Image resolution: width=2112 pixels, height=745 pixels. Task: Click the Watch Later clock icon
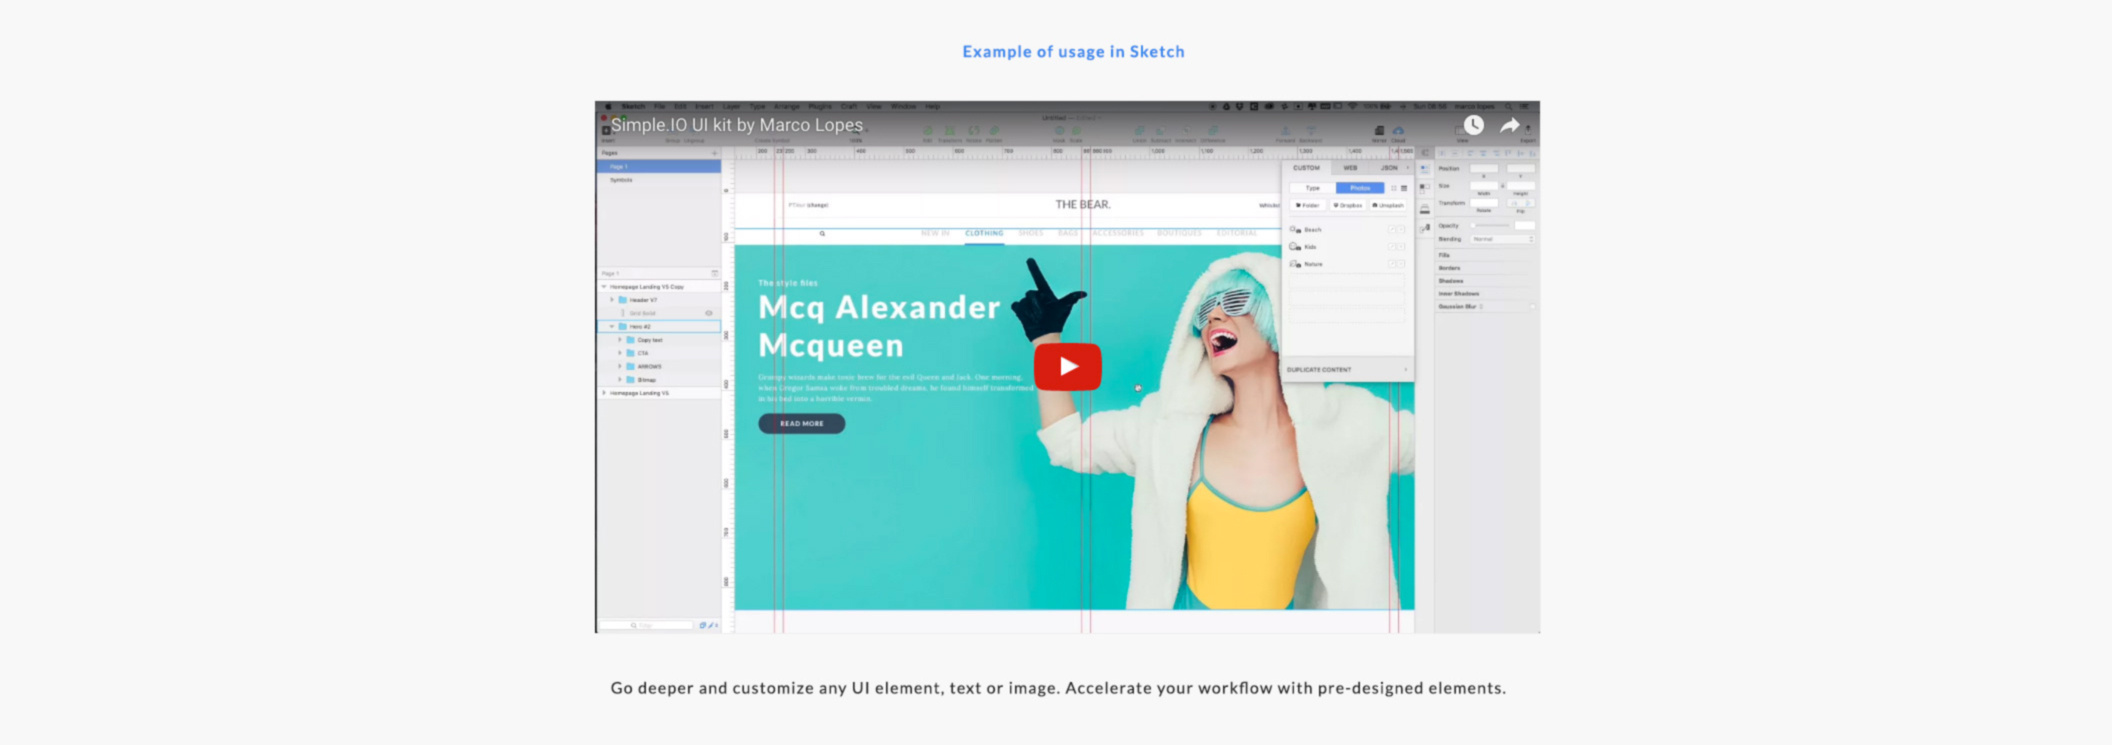(1473, 125)
